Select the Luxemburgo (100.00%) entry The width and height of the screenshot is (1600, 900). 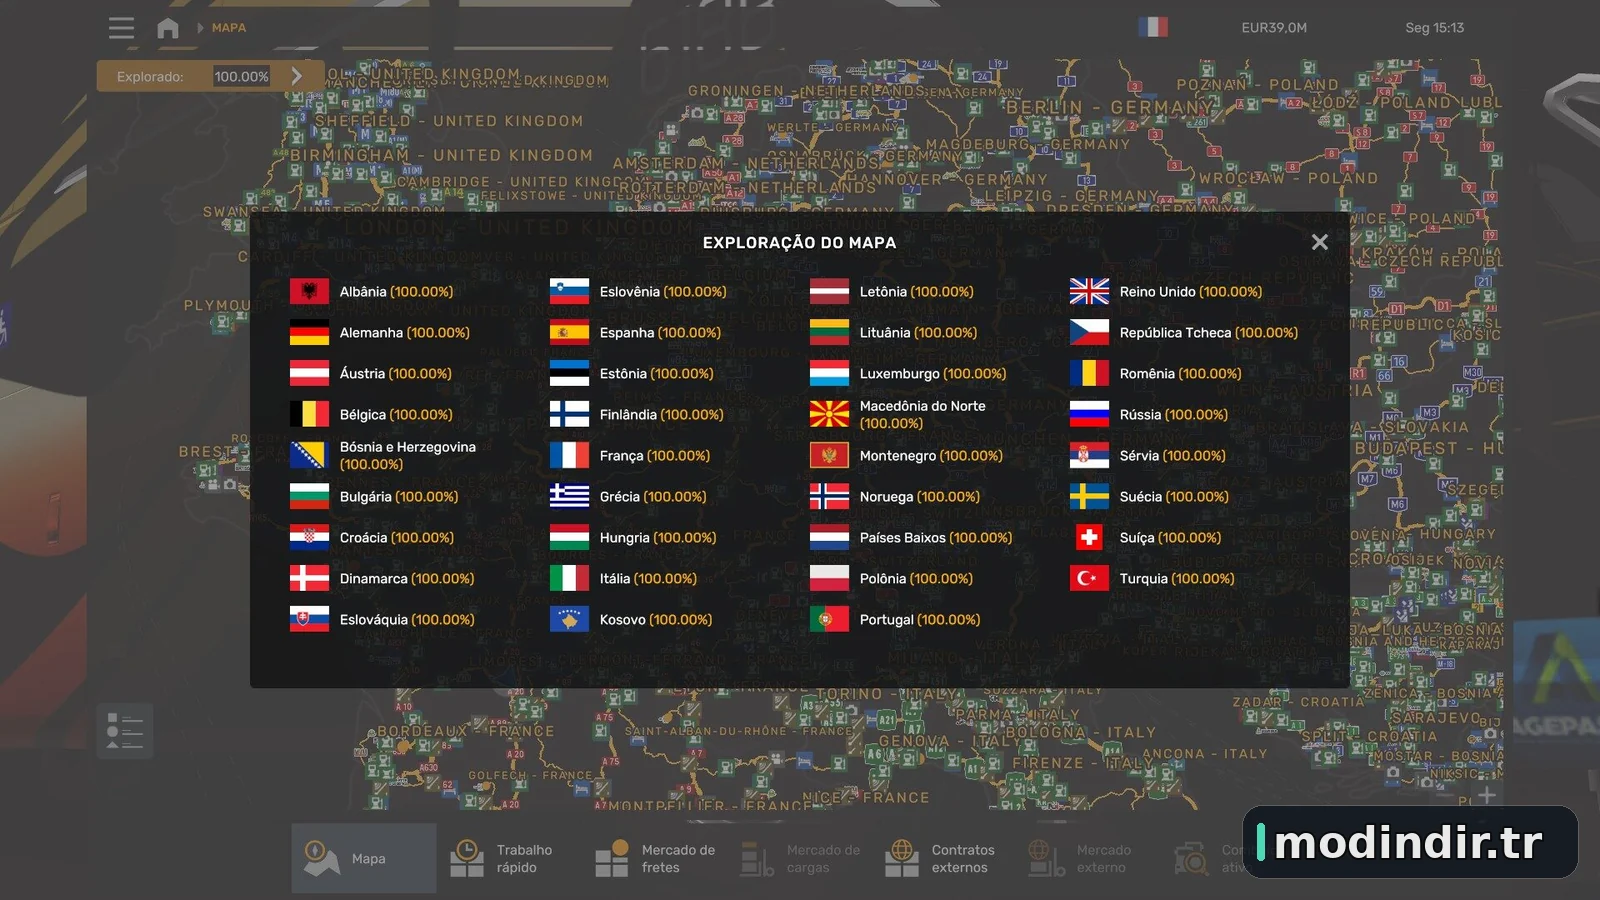pyautogui.click(x=908, y=373)
